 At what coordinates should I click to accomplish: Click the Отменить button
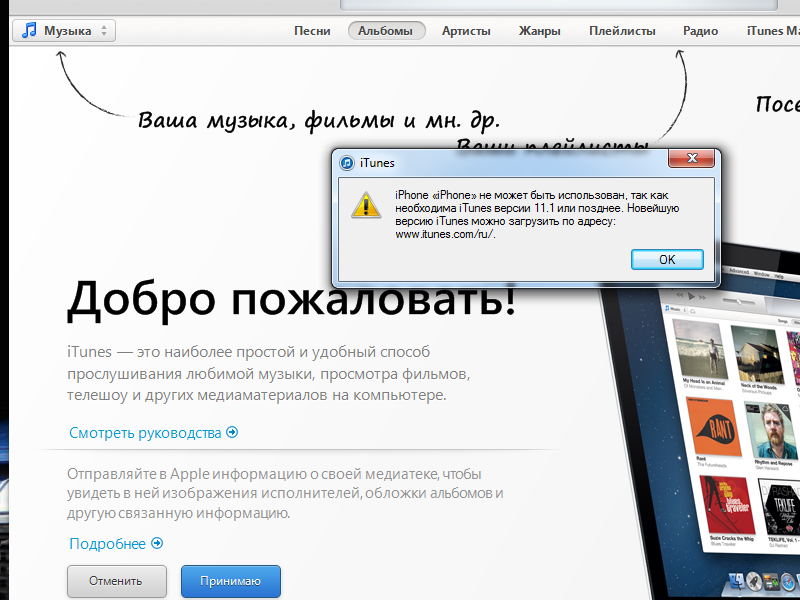pos(116,581)
